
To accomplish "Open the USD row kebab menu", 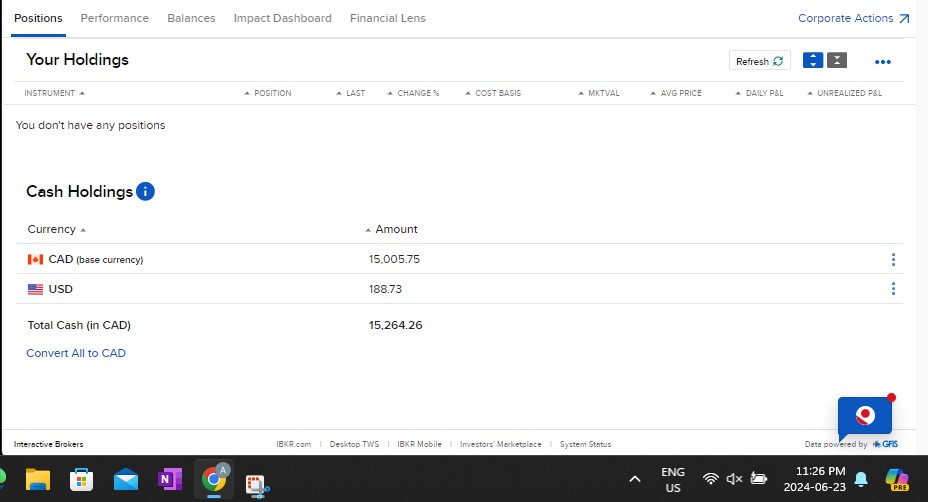I will [893, 289].
